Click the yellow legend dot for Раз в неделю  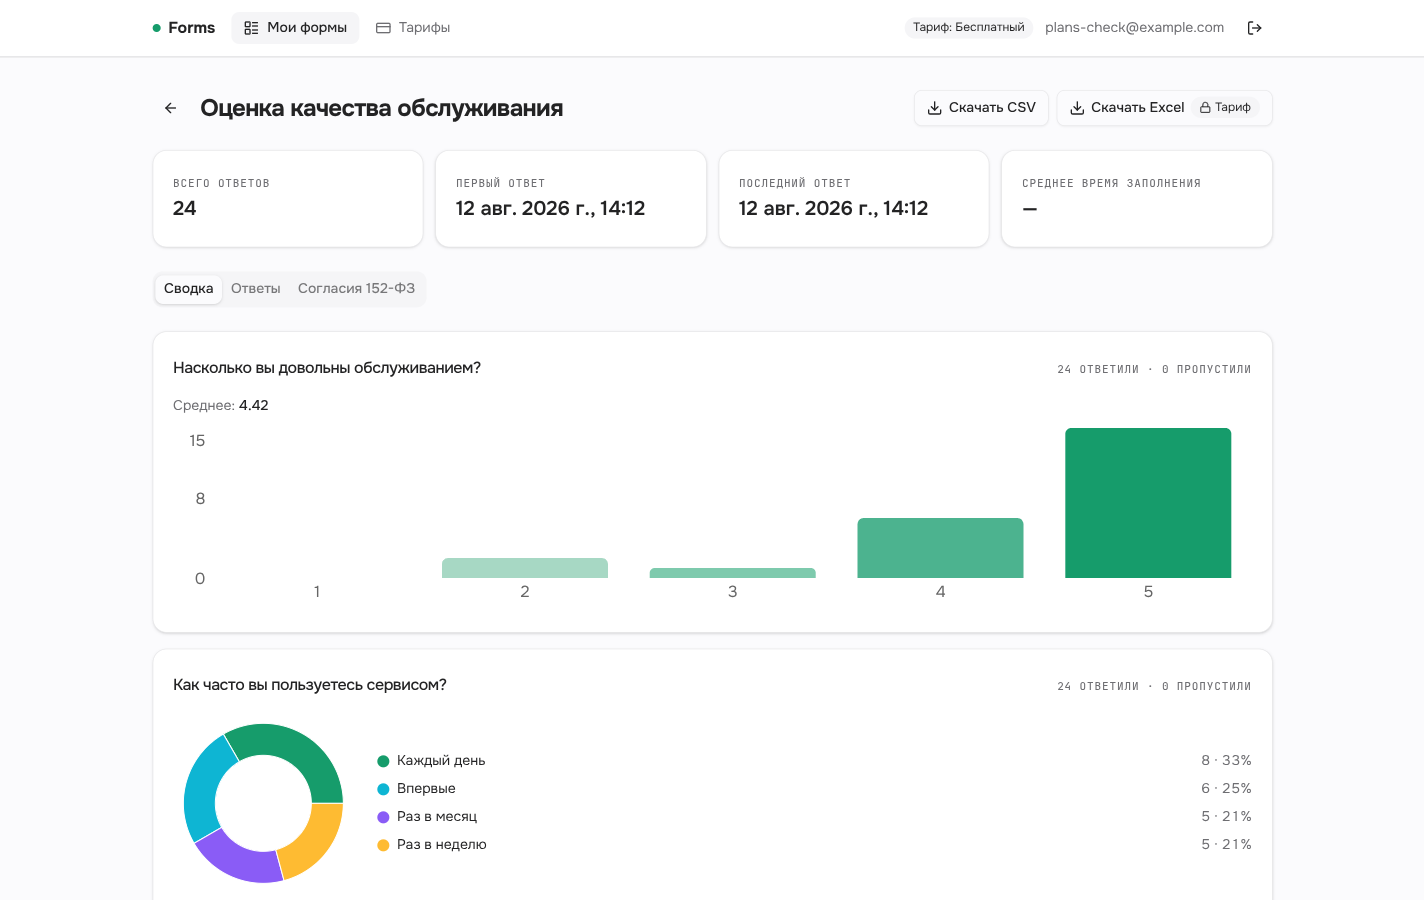383,845
